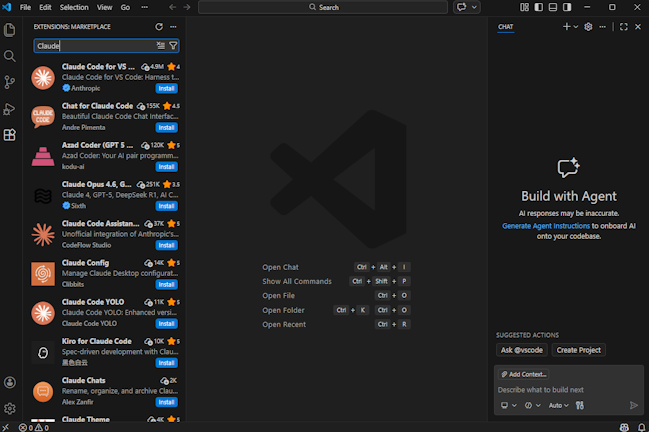Image resolution: width=649 pixels, height=432 pixels.
Task: Open Extensions view more actions menu
Action: 173,26
